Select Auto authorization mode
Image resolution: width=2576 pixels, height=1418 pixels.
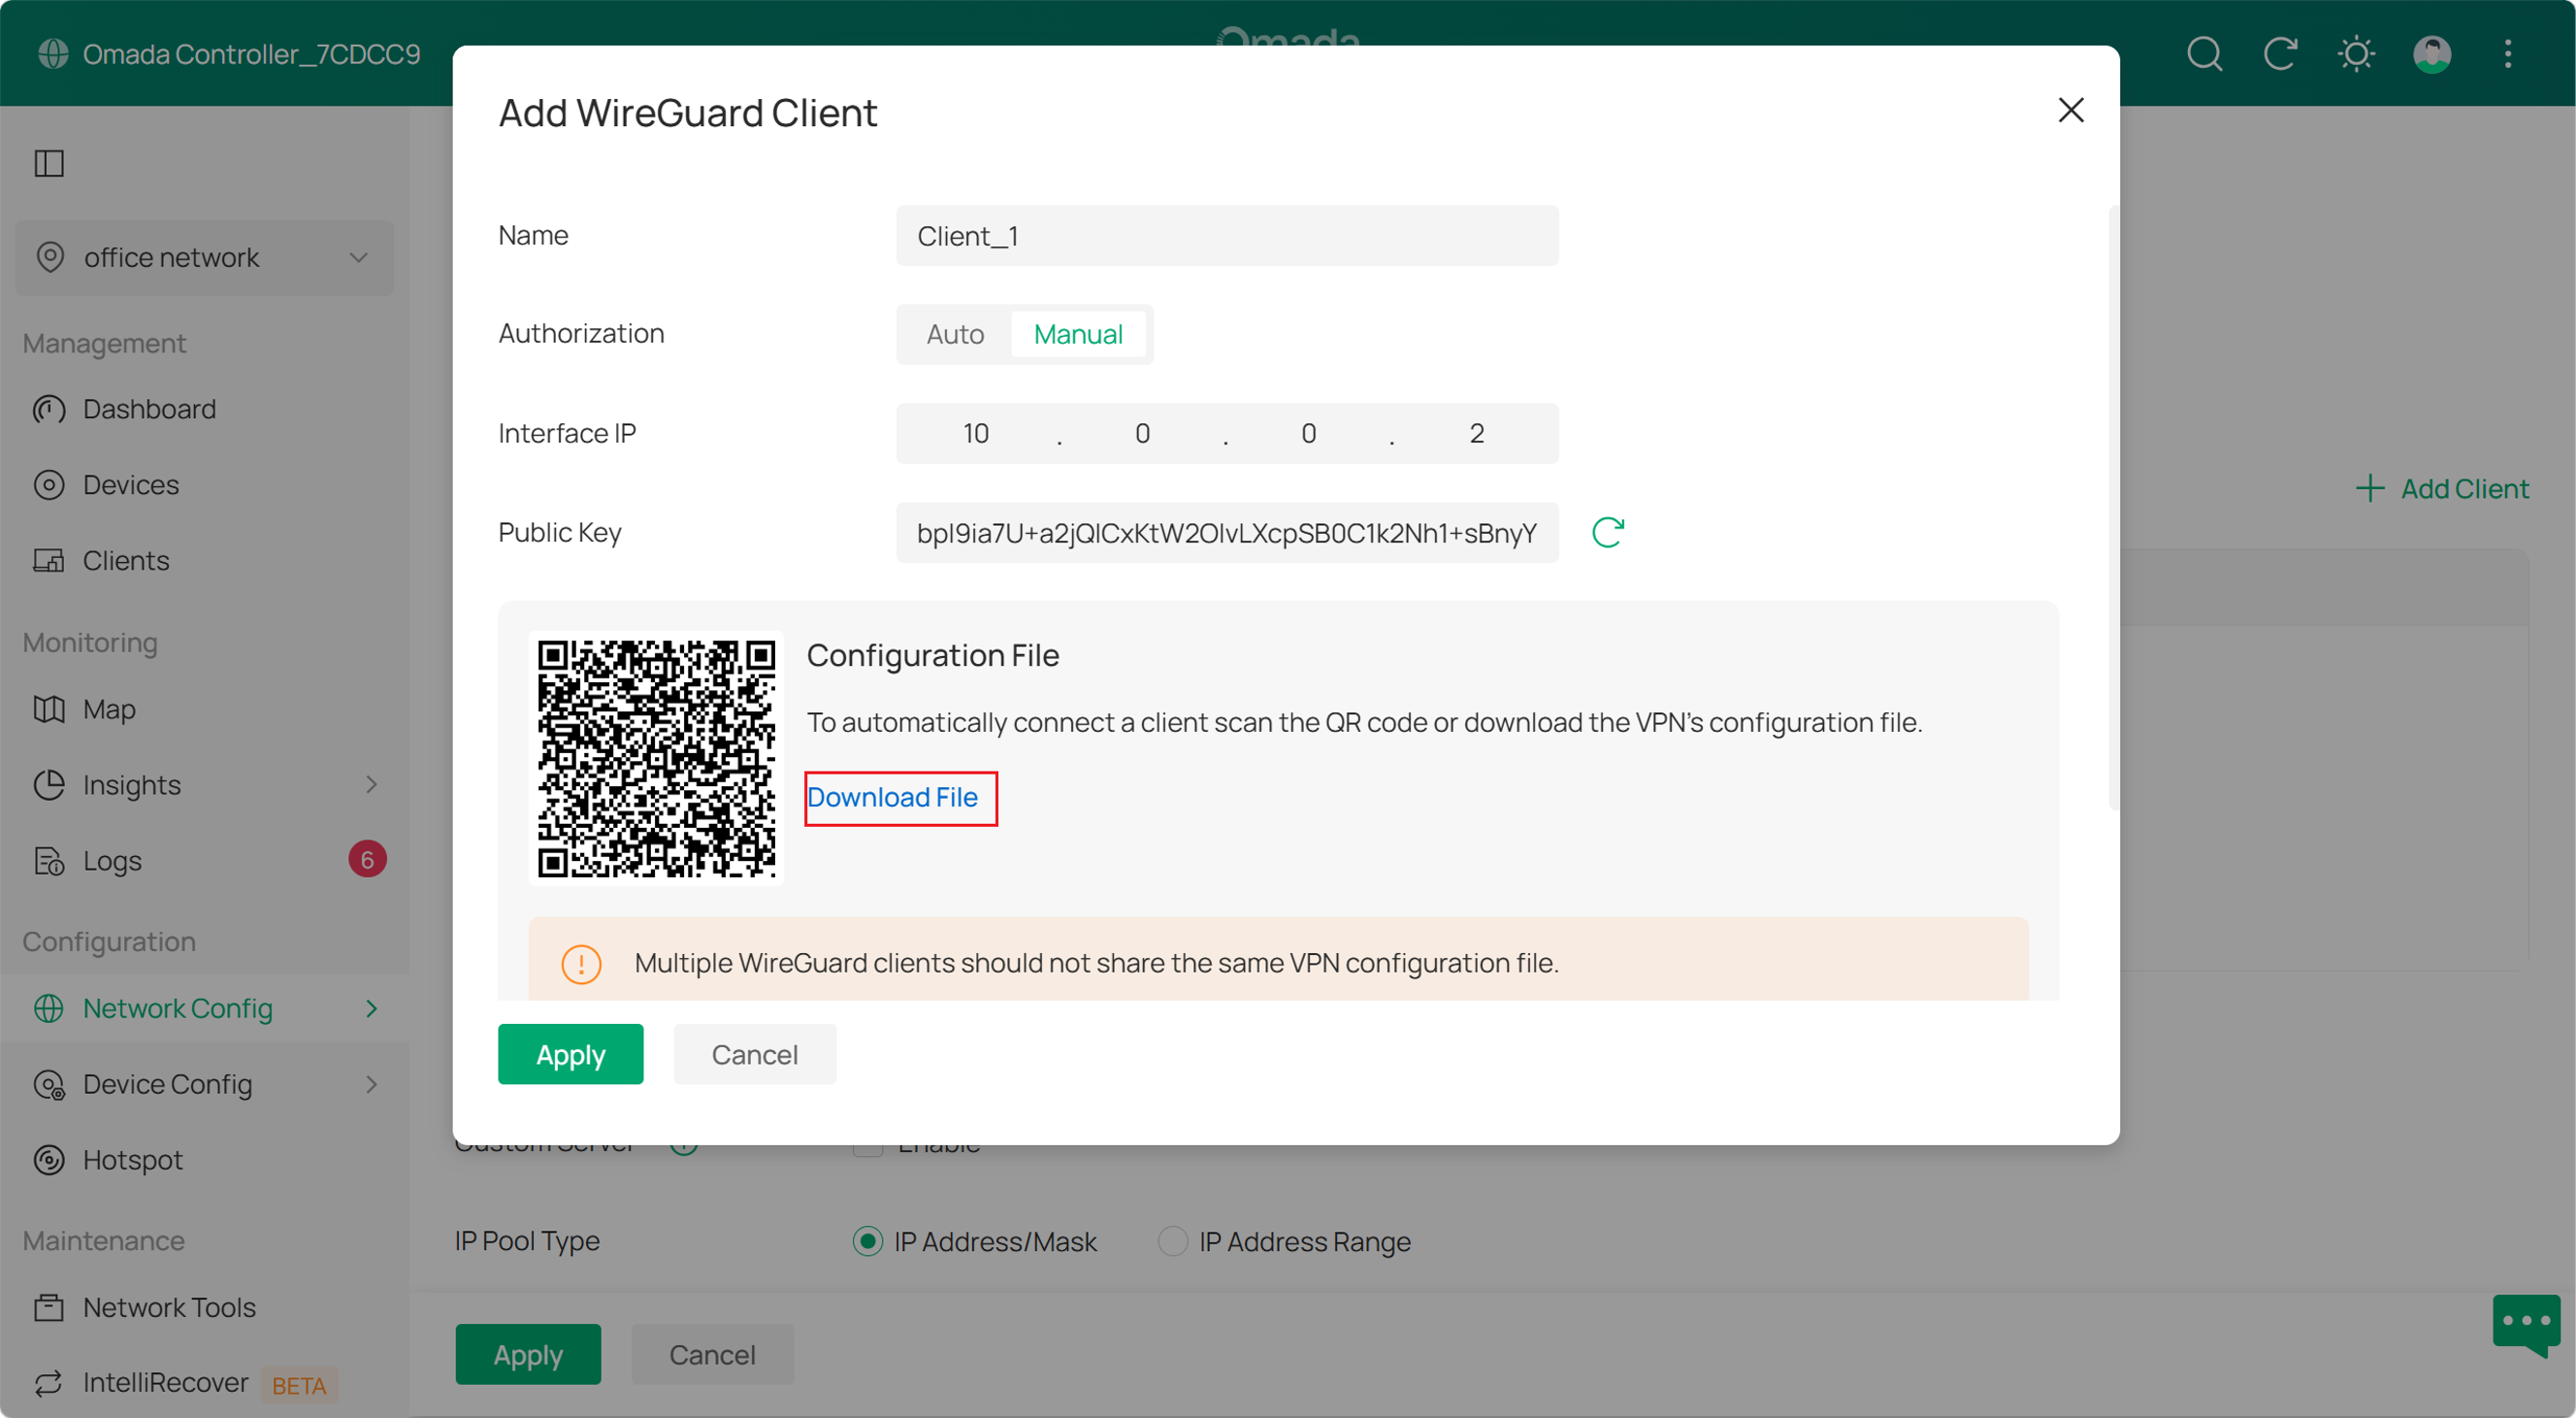pyautogui.click(x=955, y=334)
